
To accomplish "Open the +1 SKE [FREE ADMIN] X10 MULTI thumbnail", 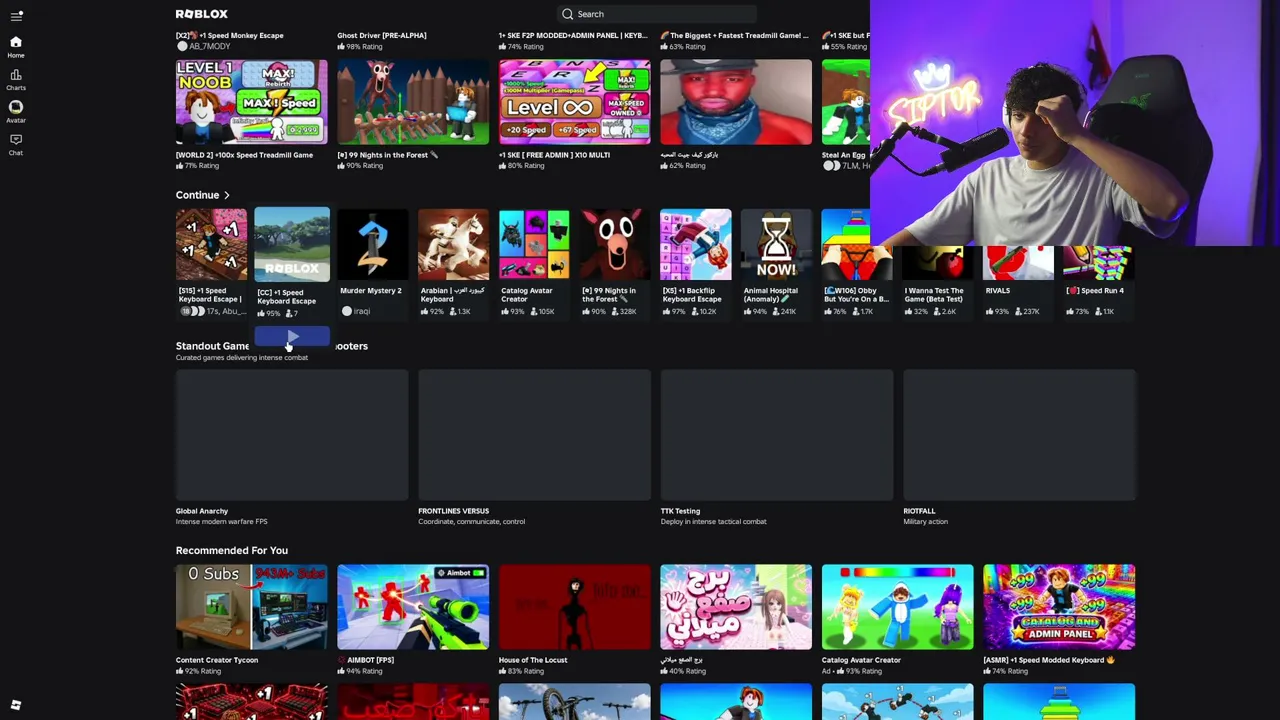I will [x=575, y=102].
